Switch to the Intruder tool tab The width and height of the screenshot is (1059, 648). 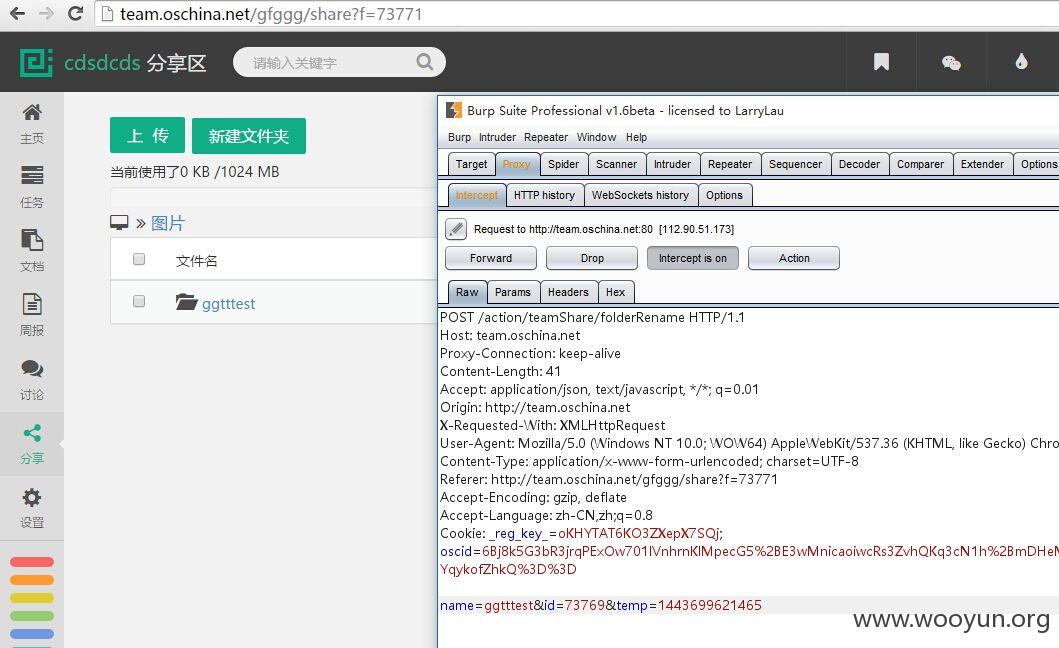[x=672, y=164]
